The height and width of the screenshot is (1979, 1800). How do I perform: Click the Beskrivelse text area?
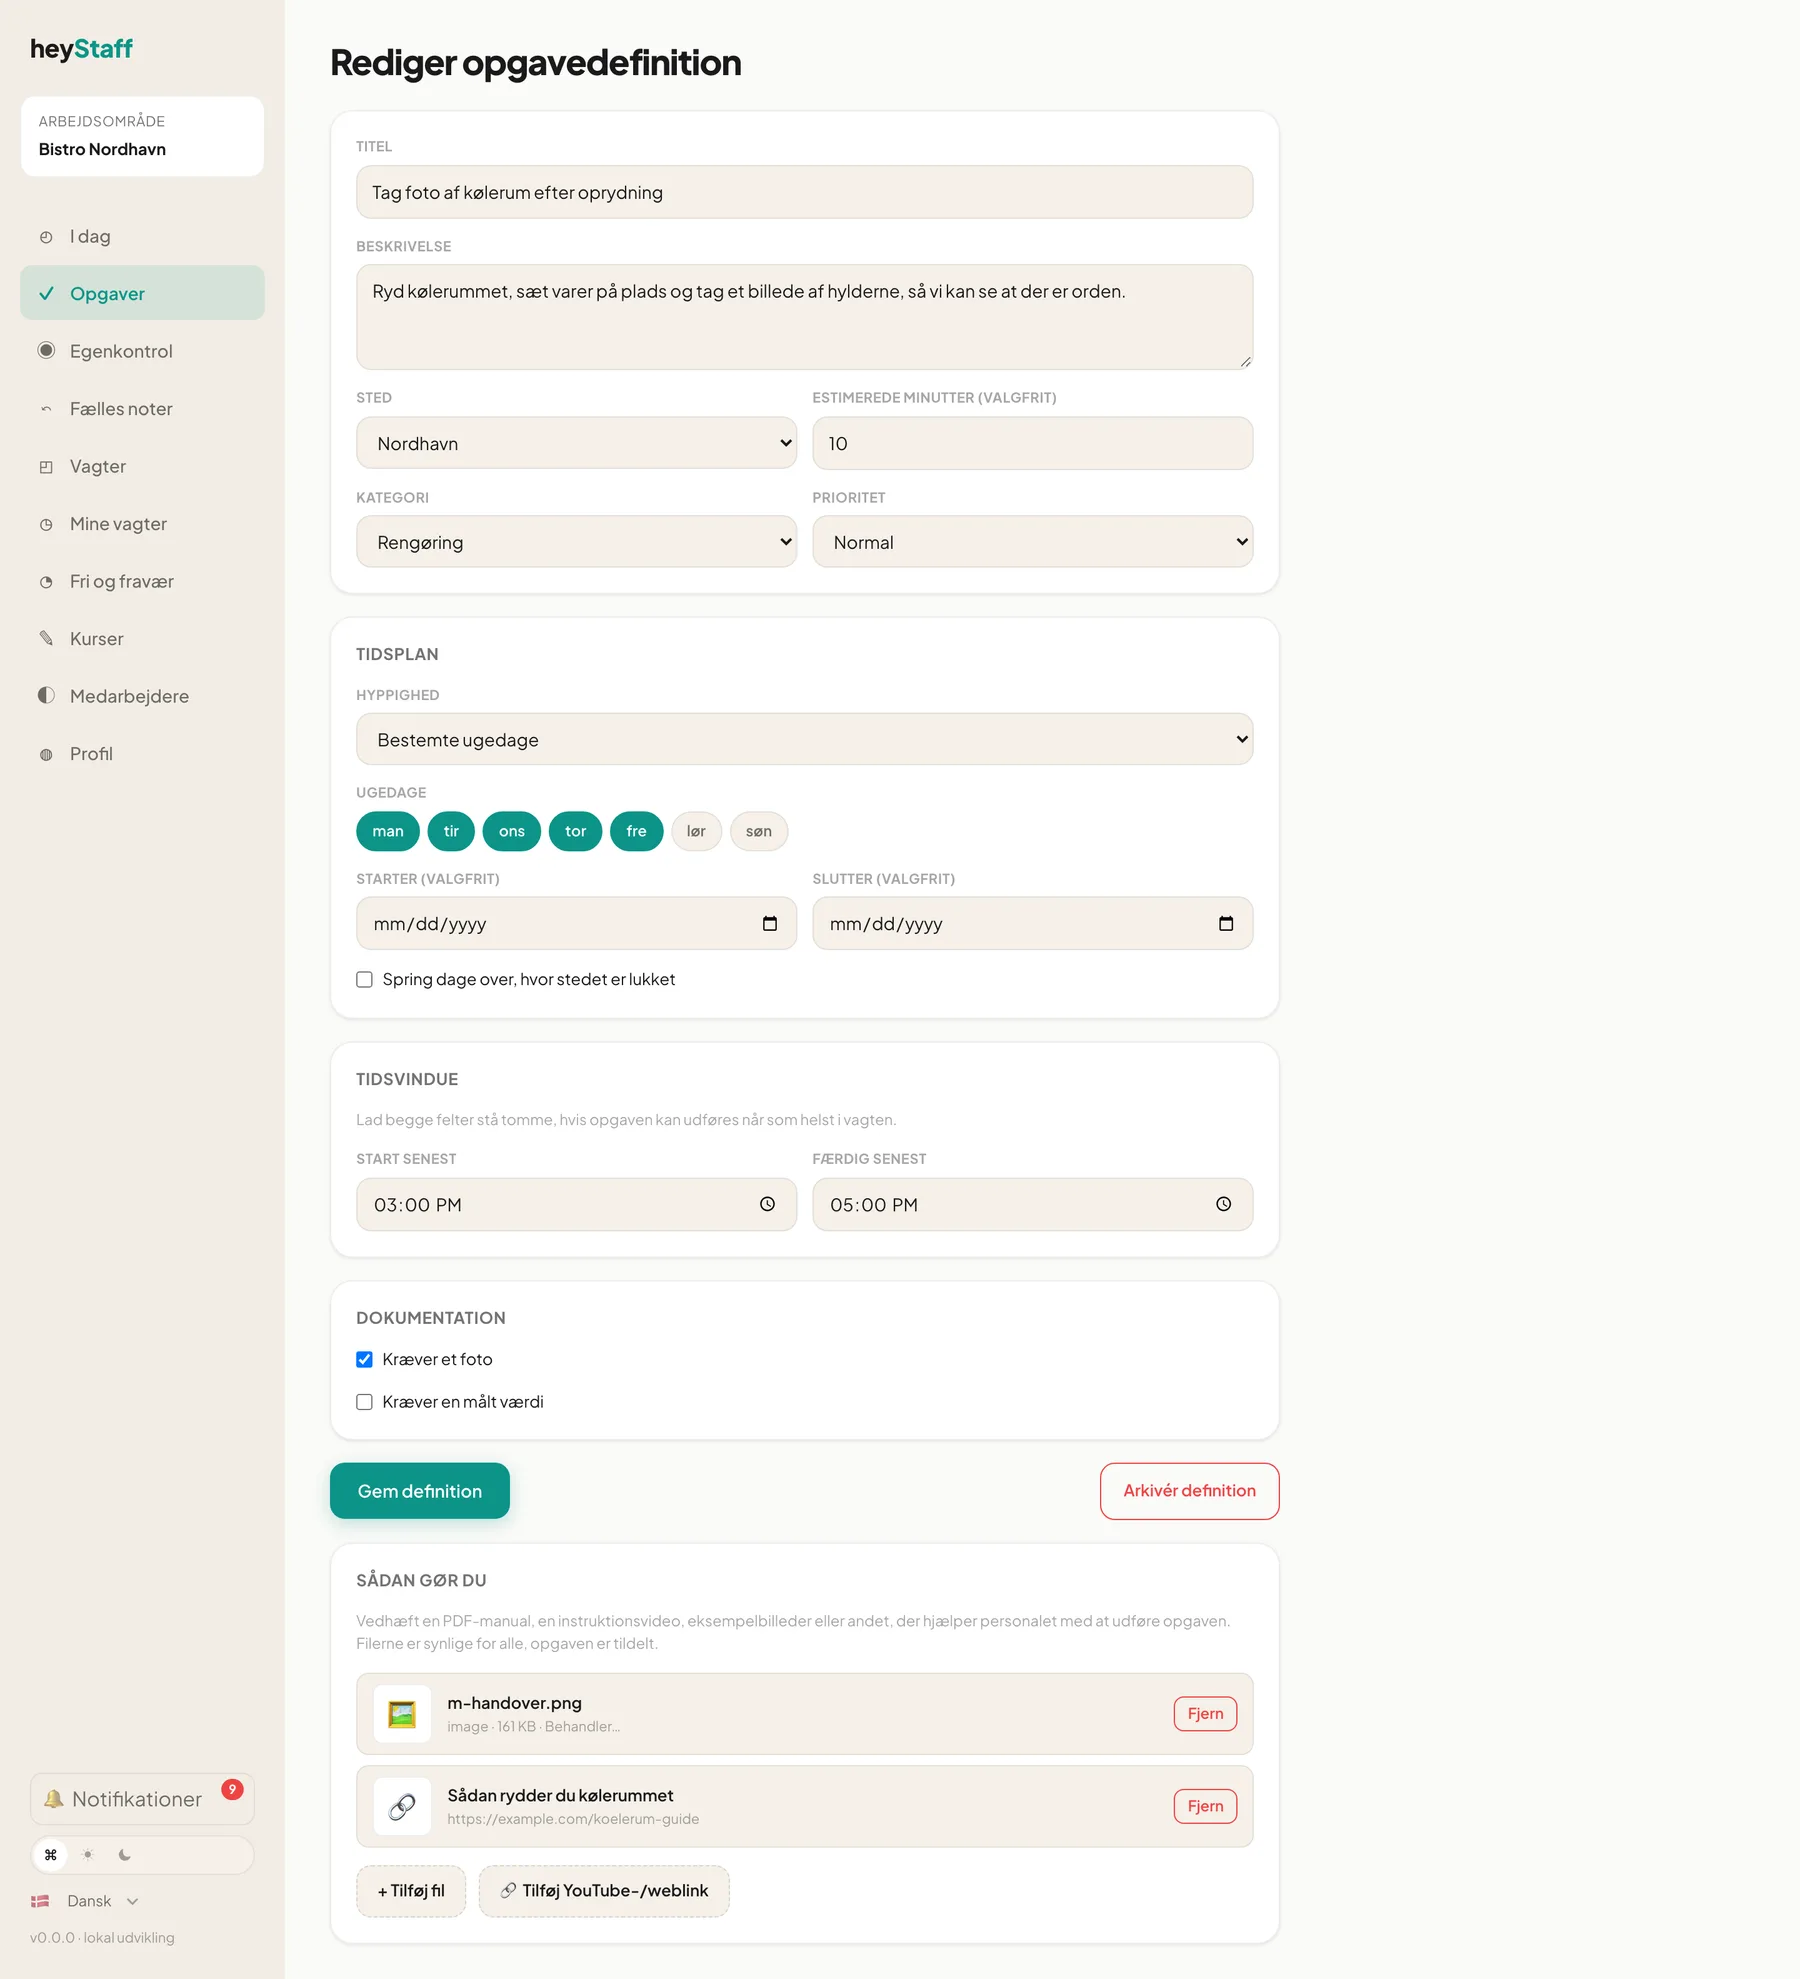tap(804, 317)
